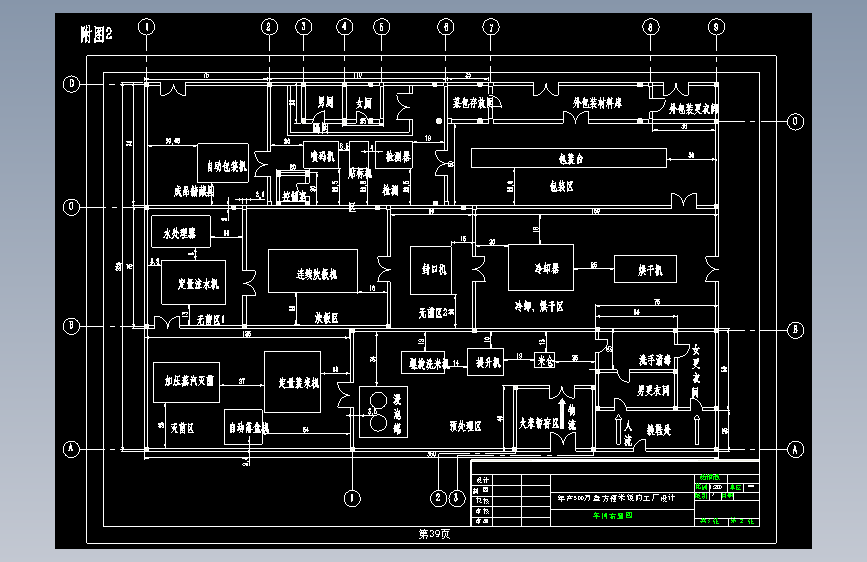Click the green 车间布置图 drawing title
Screen dimensions: 867x562
tap(613, 516)
